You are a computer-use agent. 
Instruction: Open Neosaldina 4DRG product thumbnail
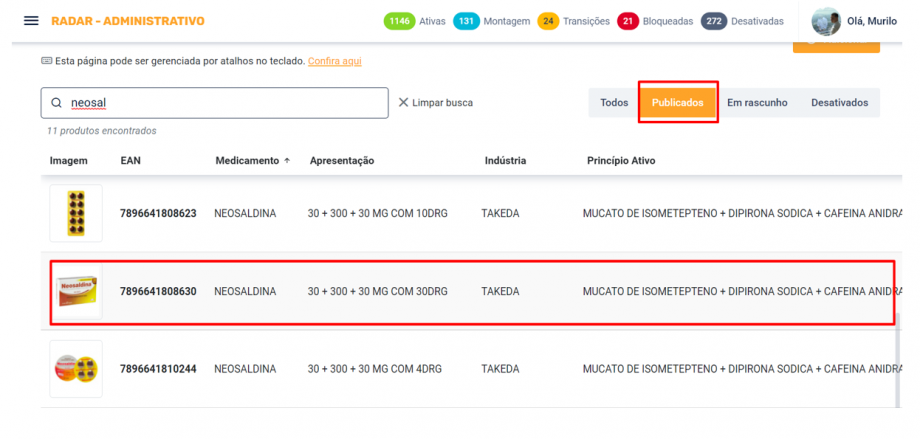(76, 369)
